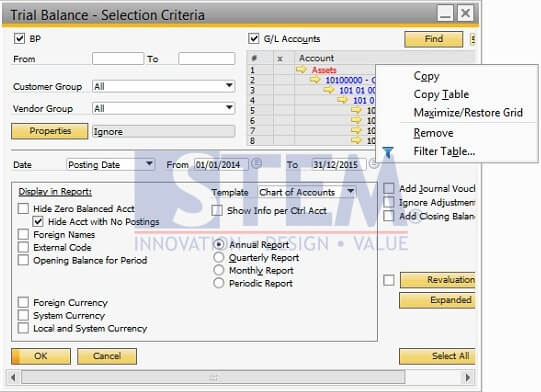Image resolution: width=541 pixels, height=392 pixels.
Task: Click the arrow icon in row 7
Action: [x=356, y=130]
